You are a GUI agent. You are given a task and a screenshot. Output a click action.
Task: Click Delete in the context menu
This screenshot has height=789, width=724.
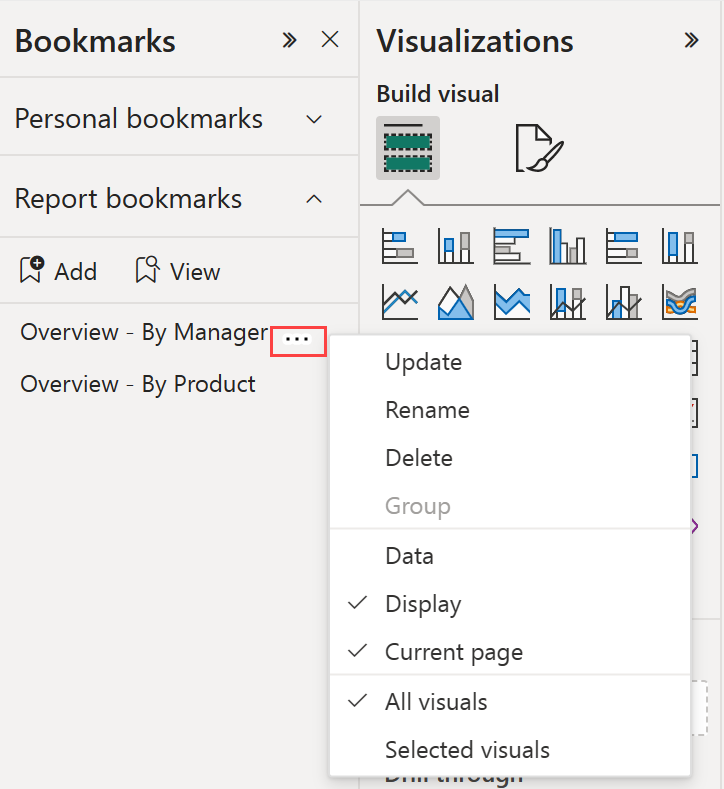[x=419, y=458]
